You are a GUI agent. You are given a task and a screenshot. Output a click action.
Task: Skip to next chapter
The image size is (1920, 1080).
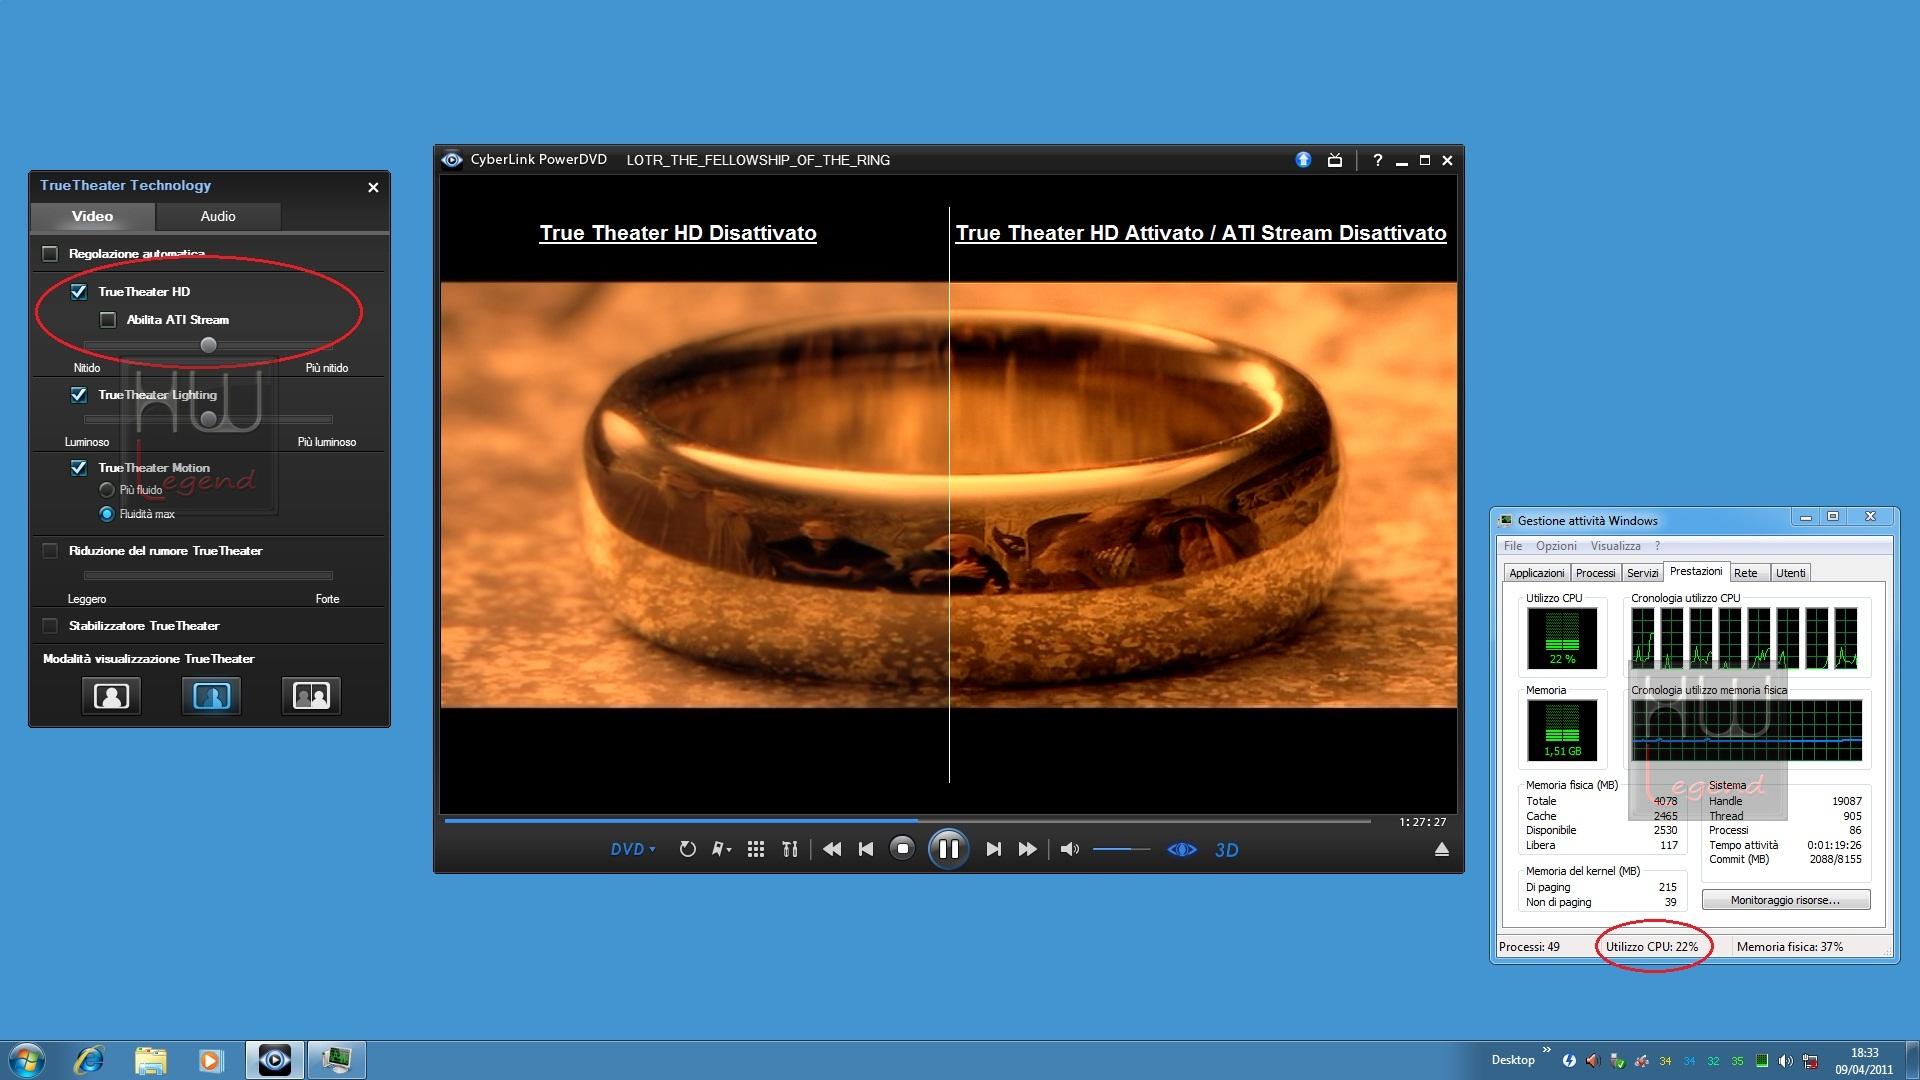(993, 849)
